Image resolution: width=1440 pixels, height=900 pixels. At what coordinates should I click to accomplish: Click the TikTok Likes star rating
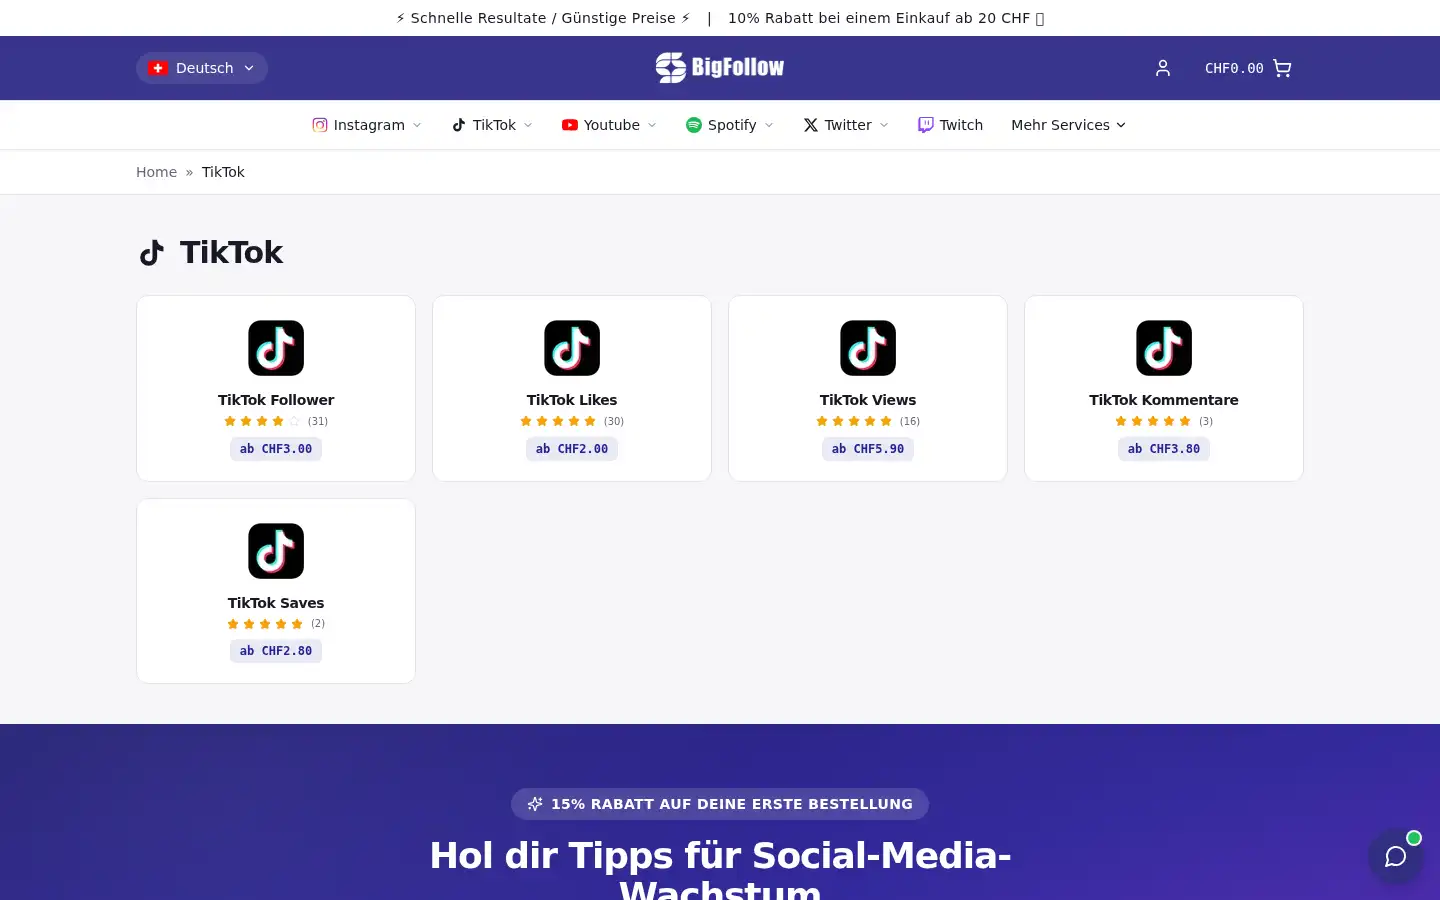(x=558, y=421)
